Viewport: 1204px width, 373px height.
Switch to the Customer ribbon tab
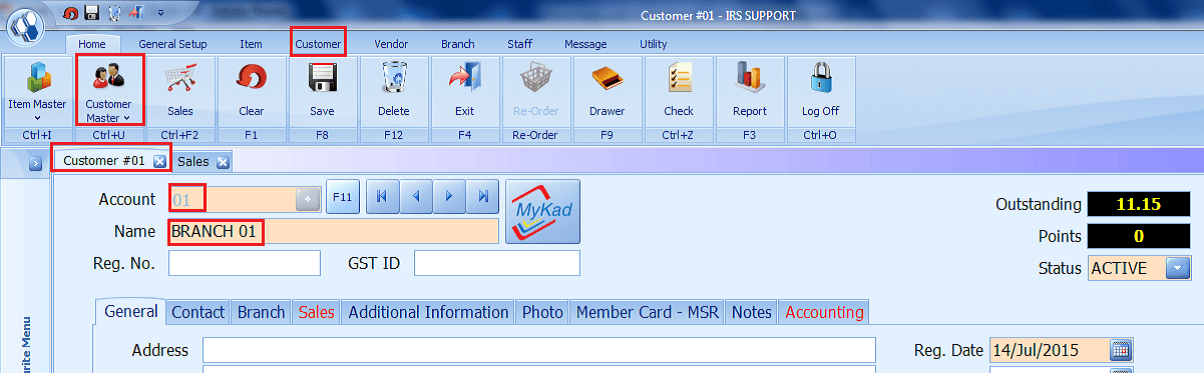tap(318, 44)
